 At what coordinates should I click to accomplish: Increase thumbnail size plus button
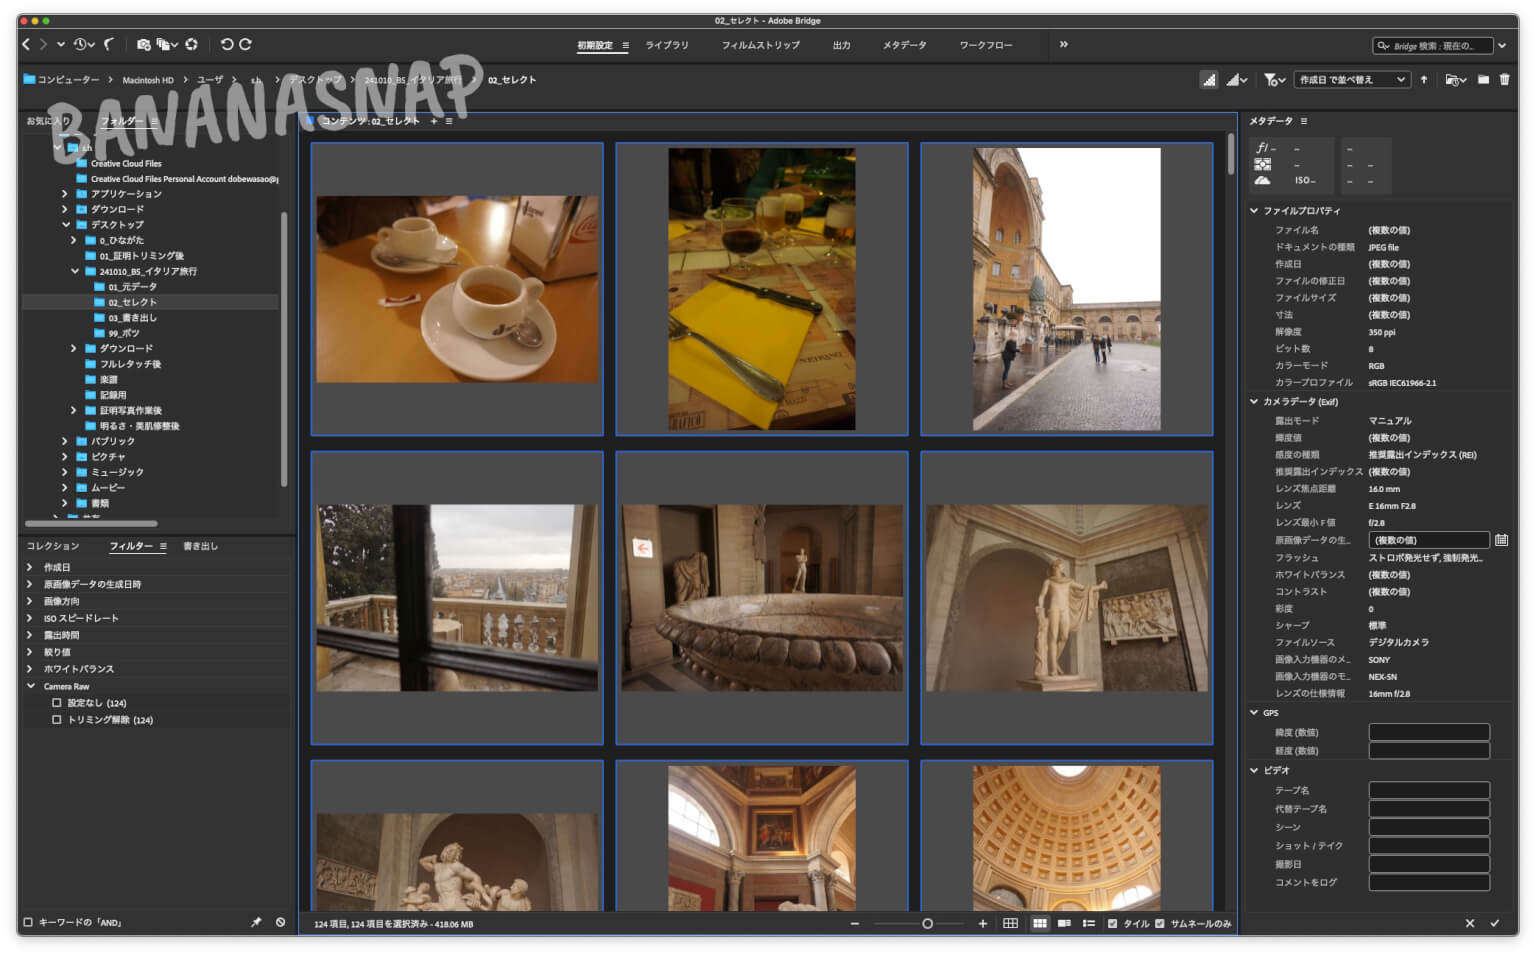tap(983, 924)
